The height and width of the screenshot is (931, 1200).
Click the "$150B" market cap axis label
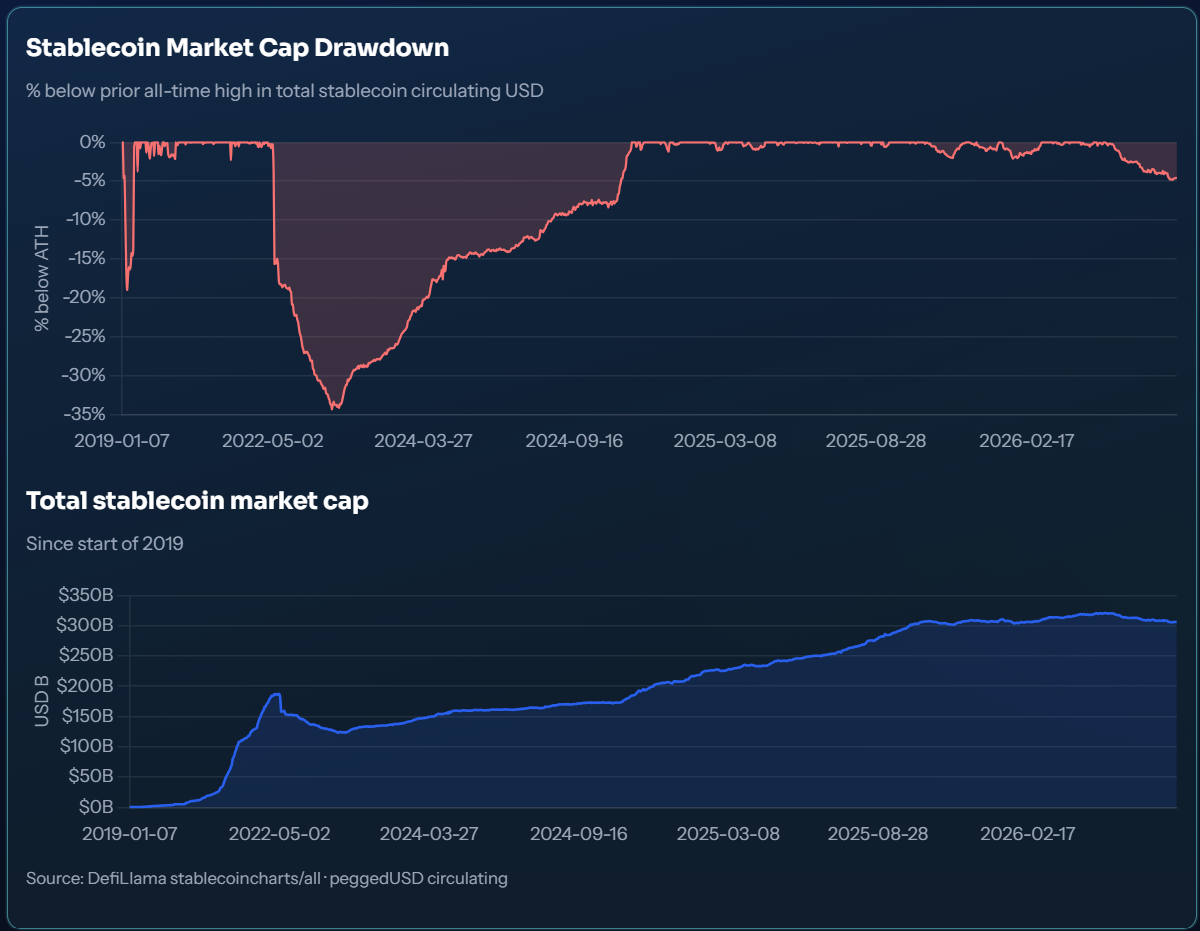pyautogui.click(x=85, y=716)
